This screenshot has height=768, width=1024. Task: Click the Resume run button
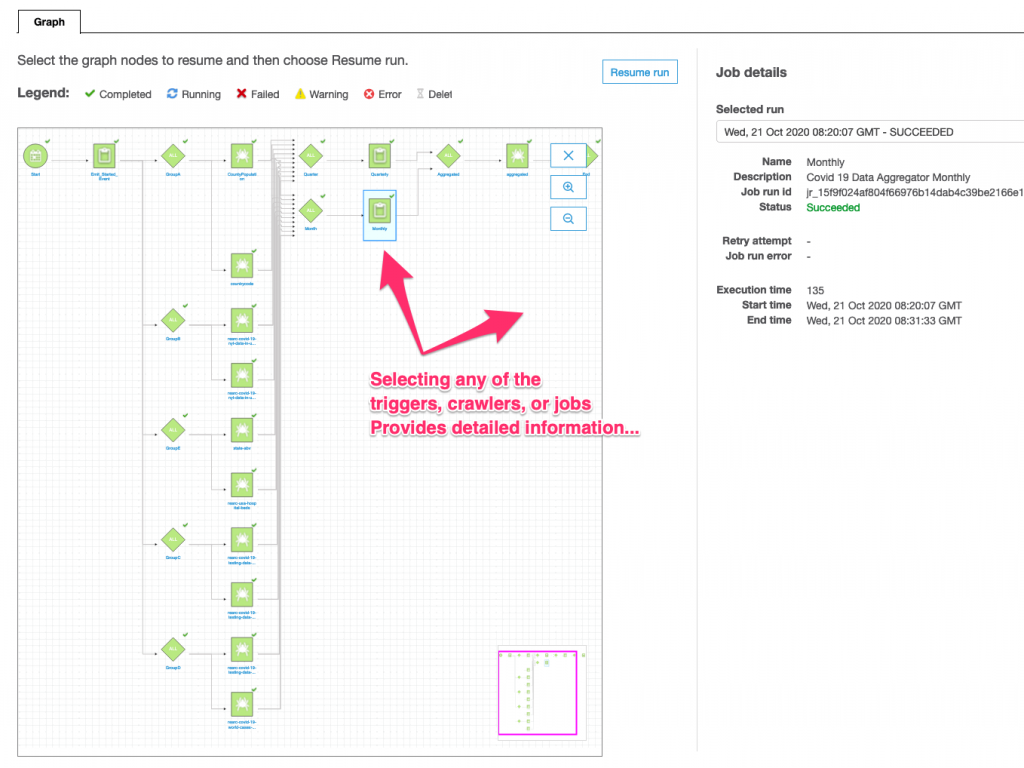pyautogui.click(x=639, y=71)
